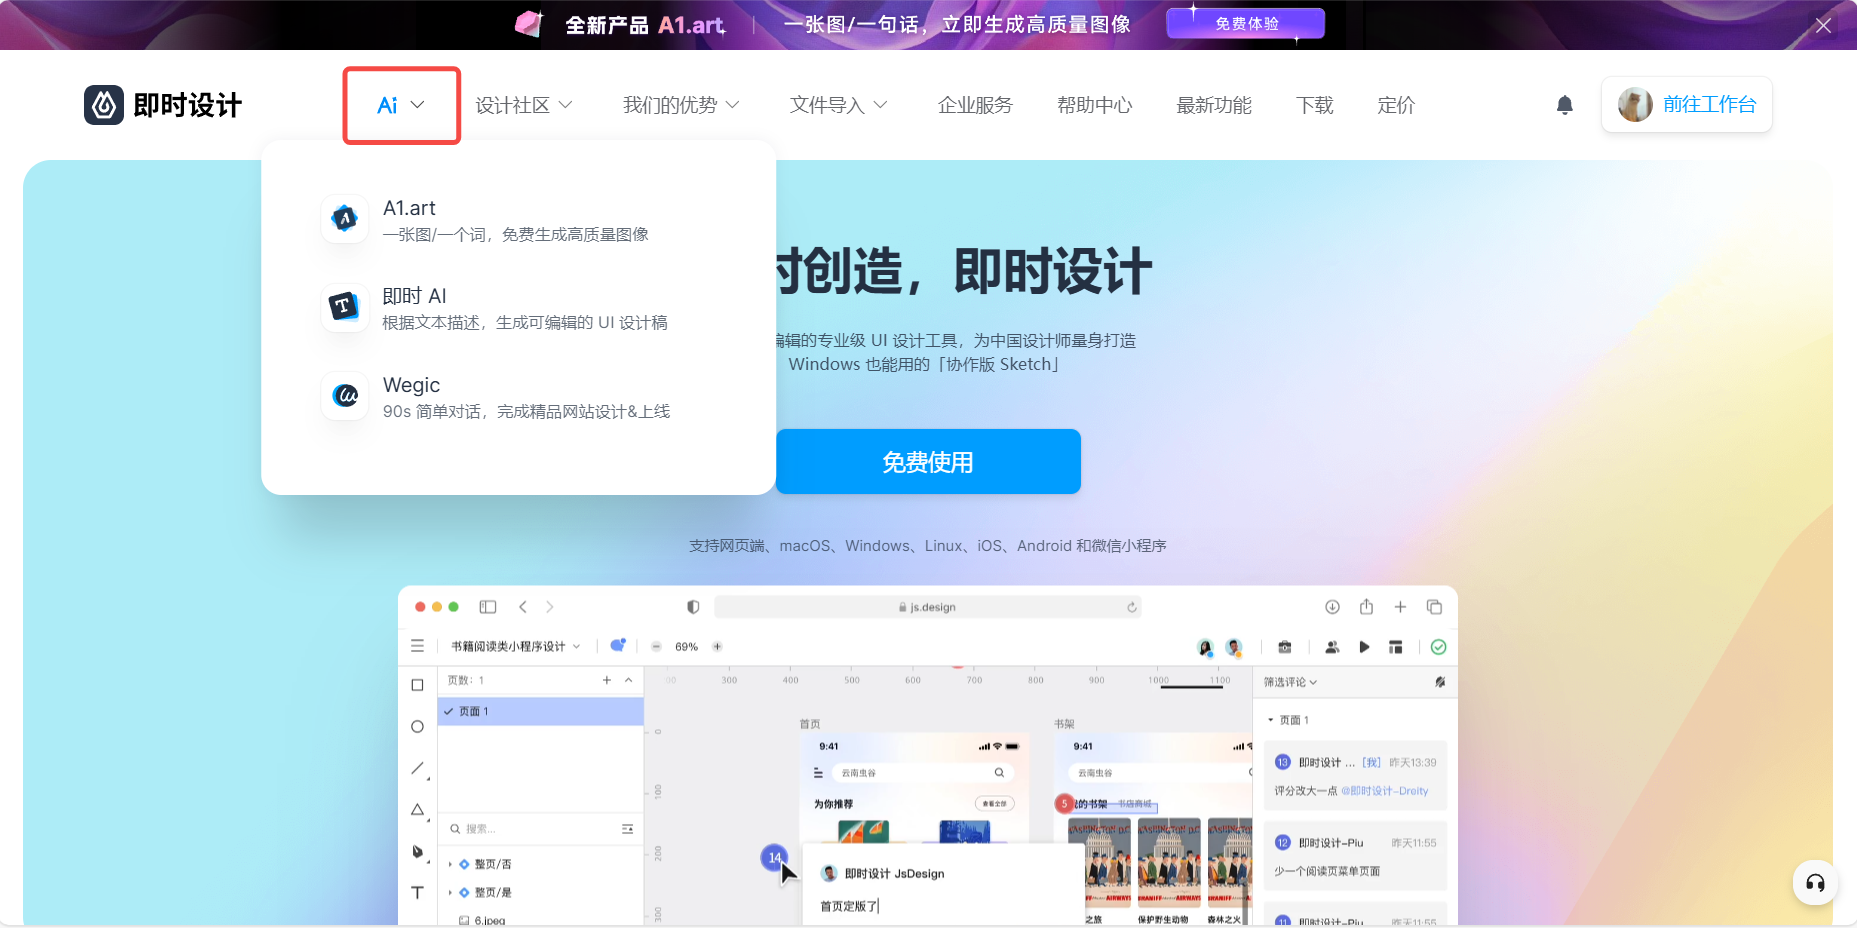The image size is (1857, 928).
Task: Click the A1.art hexagon icon in the dropdown
Action: coord(345,219)
